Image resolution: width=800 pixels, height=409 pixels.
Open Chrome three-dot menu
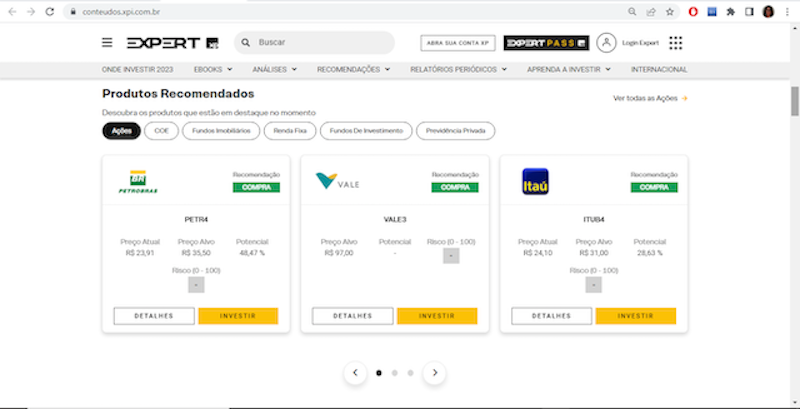click(x=787, y=12)
